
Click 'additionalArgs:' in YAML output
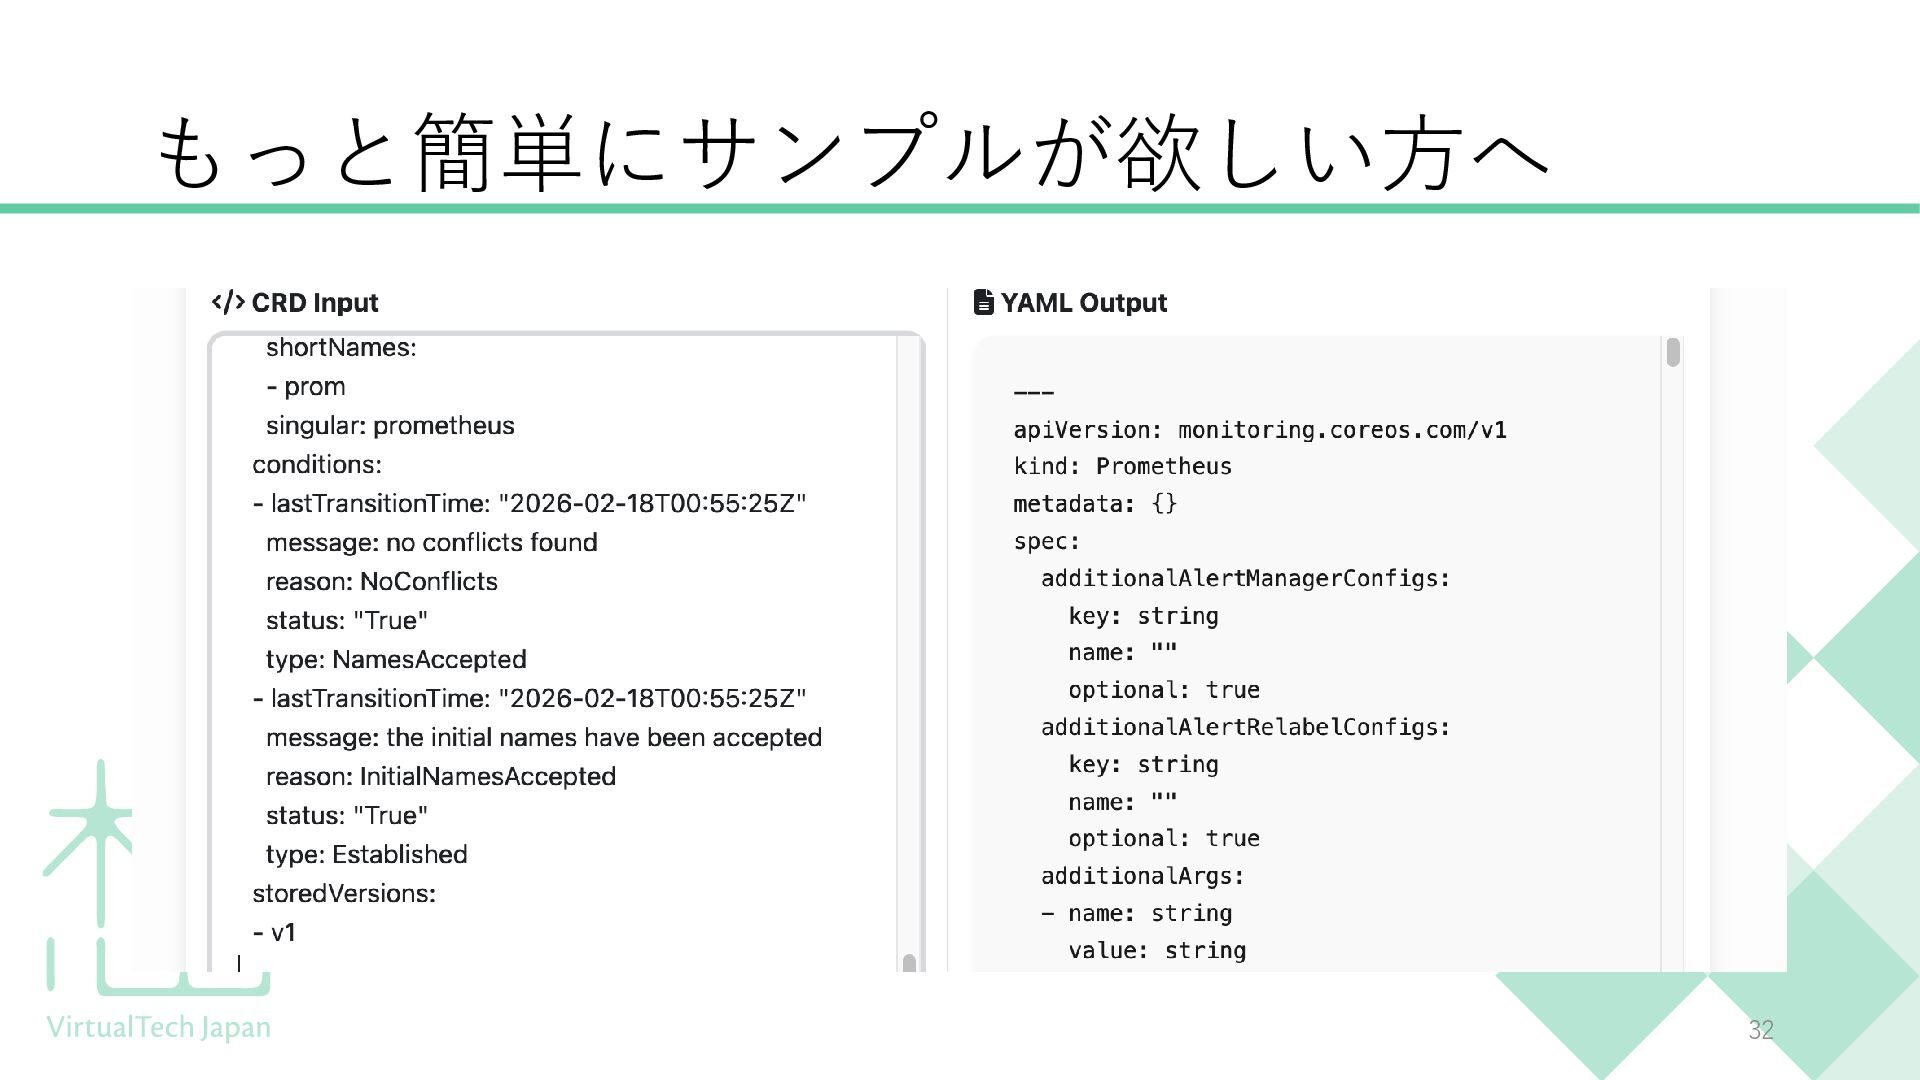tap(1142, 876)
